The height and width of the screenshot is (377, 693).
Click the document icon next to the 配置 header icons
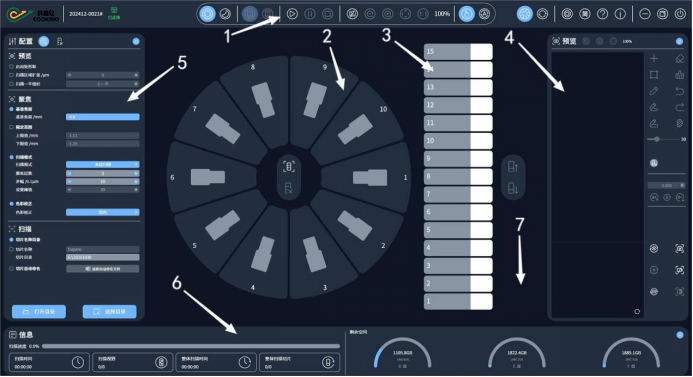[x=60, y=41]
